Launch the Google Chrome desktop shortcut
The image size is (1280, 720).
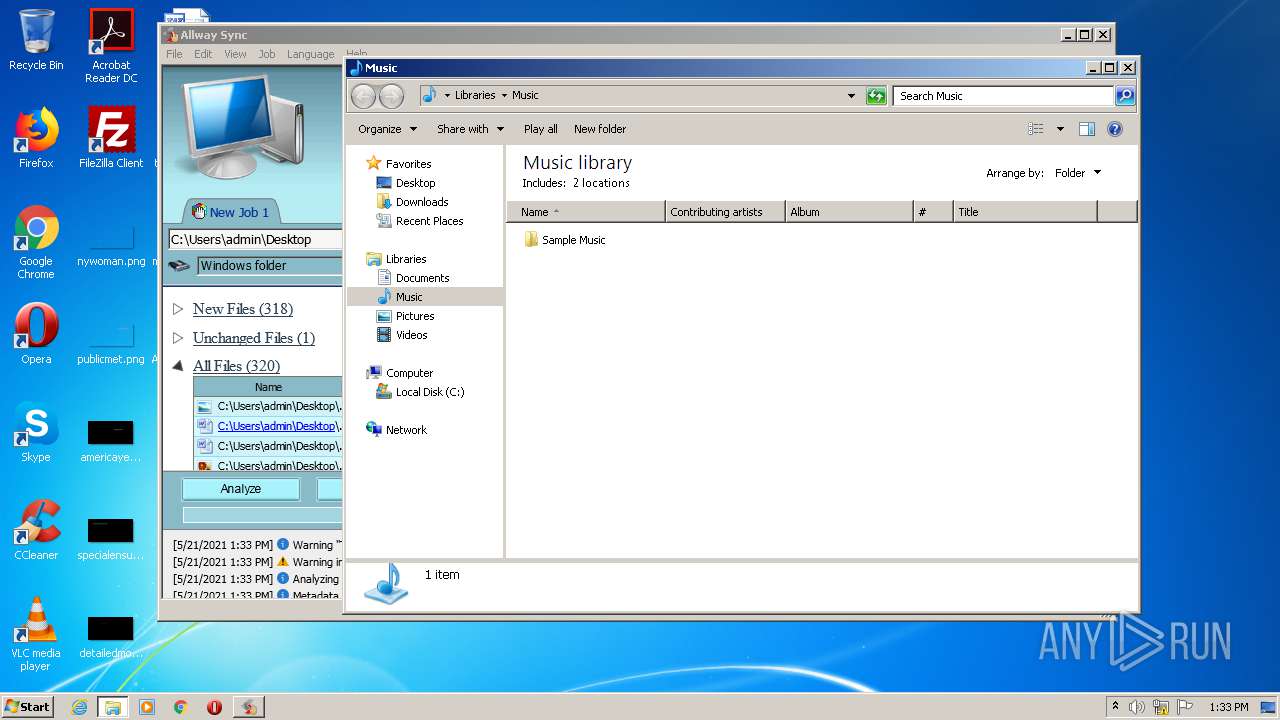tap(36, 242)
